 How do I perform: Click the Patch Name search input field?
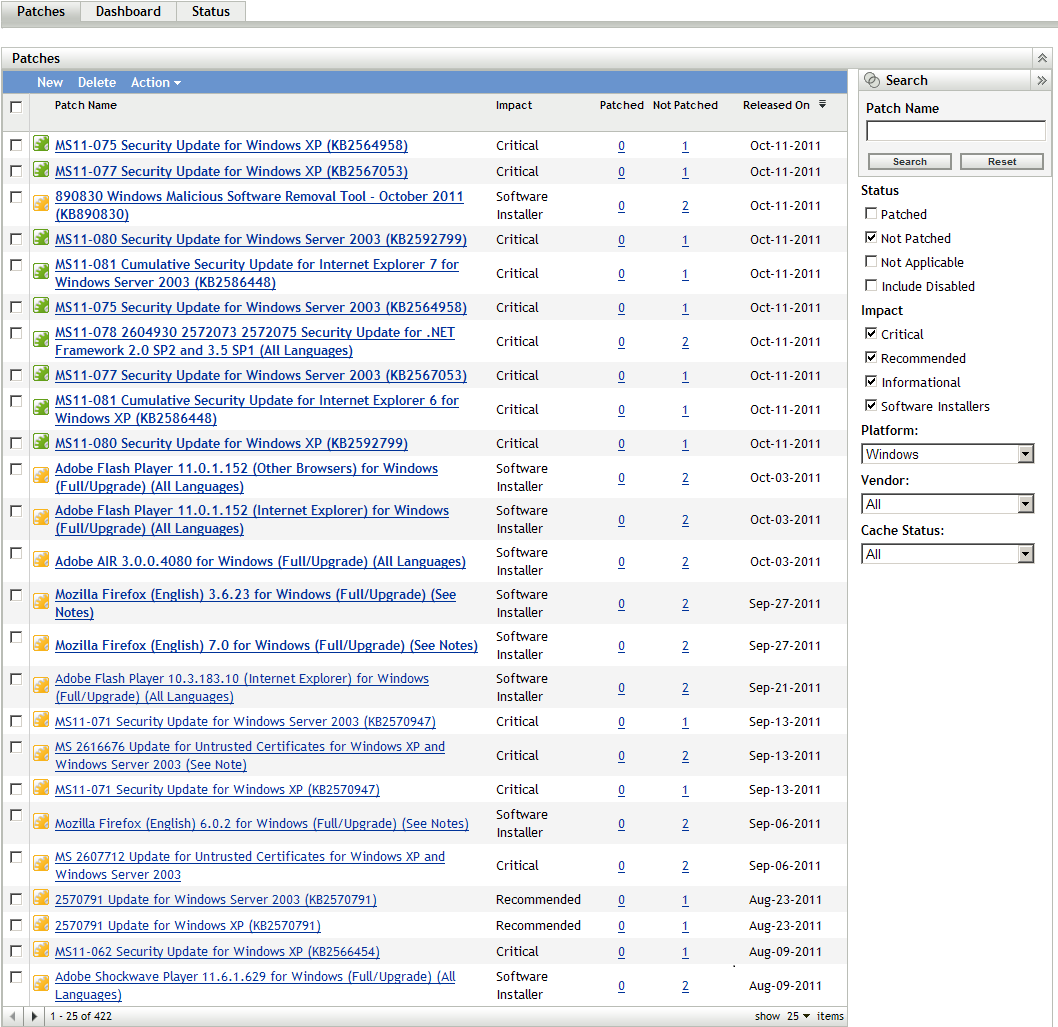955,131
